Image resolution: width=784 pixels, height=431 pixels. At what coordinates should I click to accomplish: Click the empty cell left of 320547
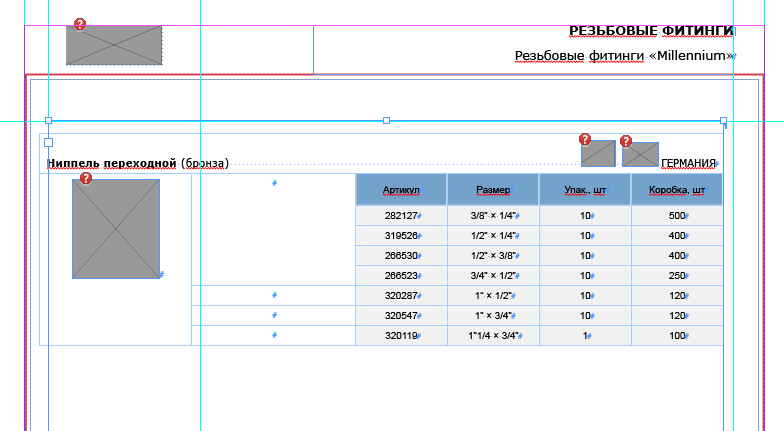[x=274, y=316]
